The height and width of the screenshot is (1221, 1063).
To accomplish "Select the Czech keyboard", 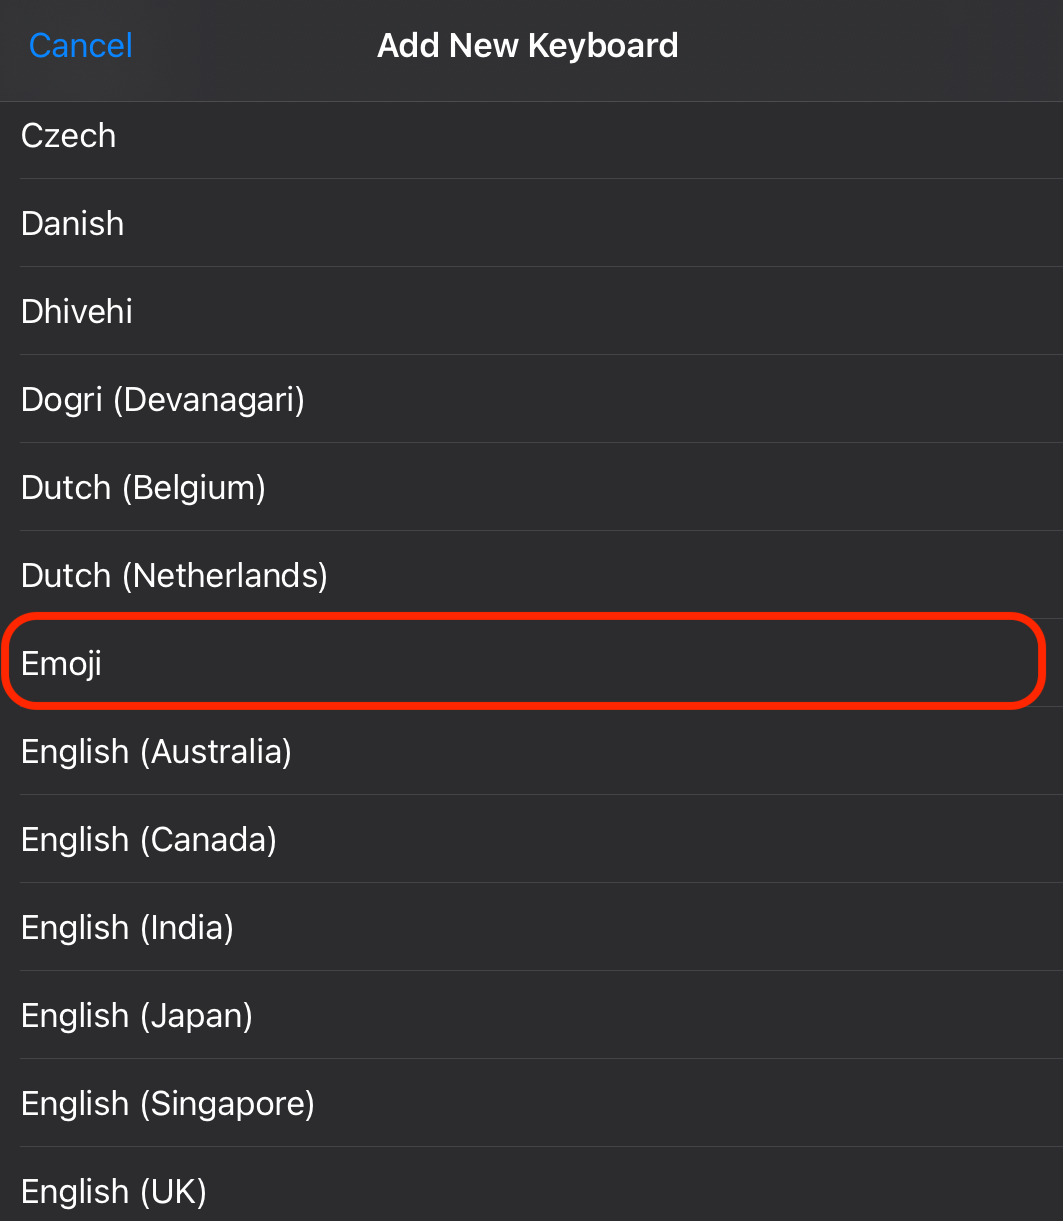I will tap(69, 136).
